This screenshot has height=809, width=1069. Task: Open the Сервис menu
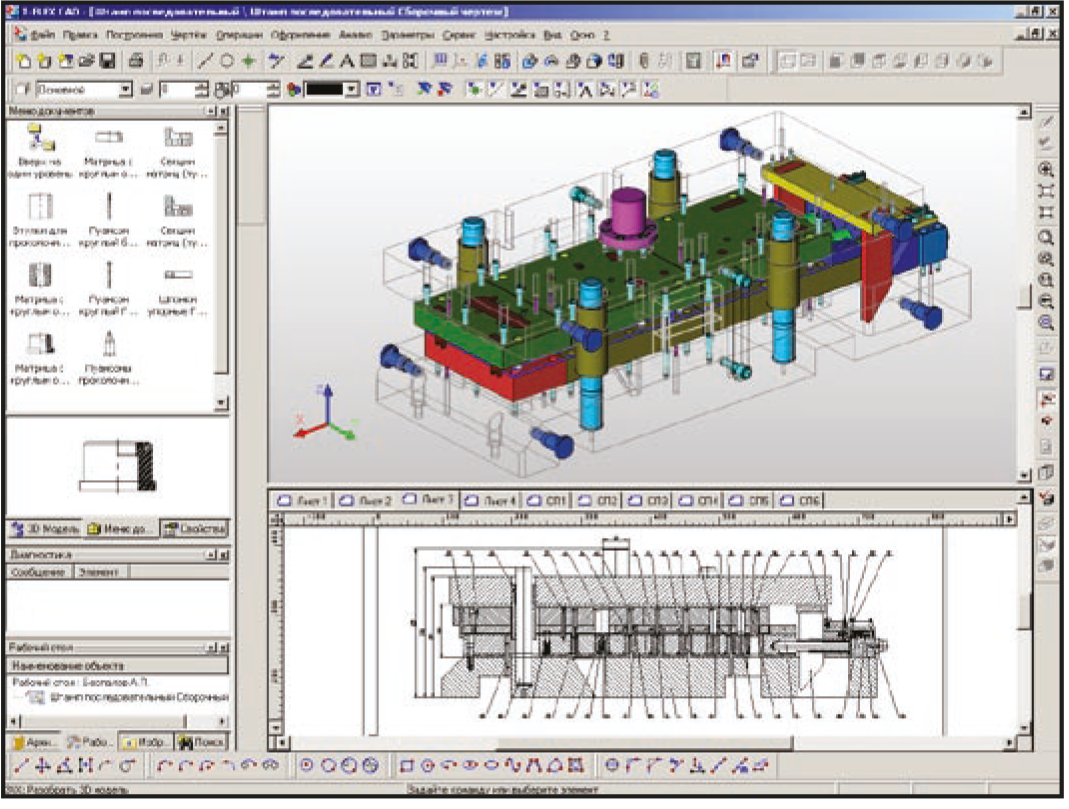(x=458, y=33)
